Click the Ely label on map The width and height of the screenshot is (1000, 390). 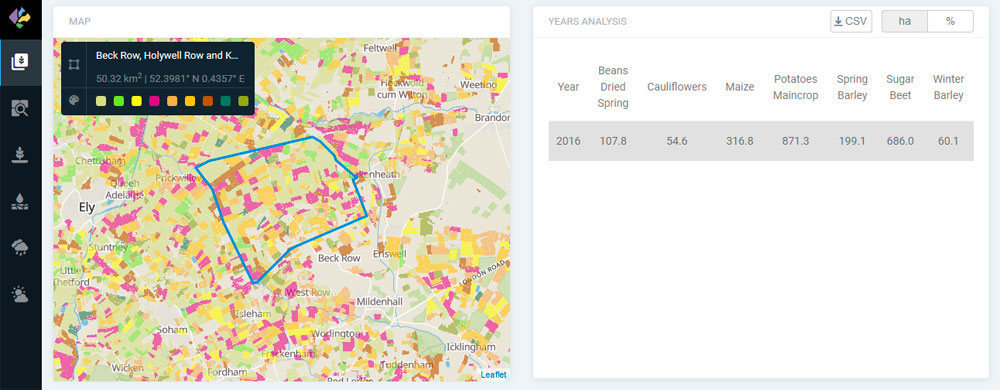86,207
